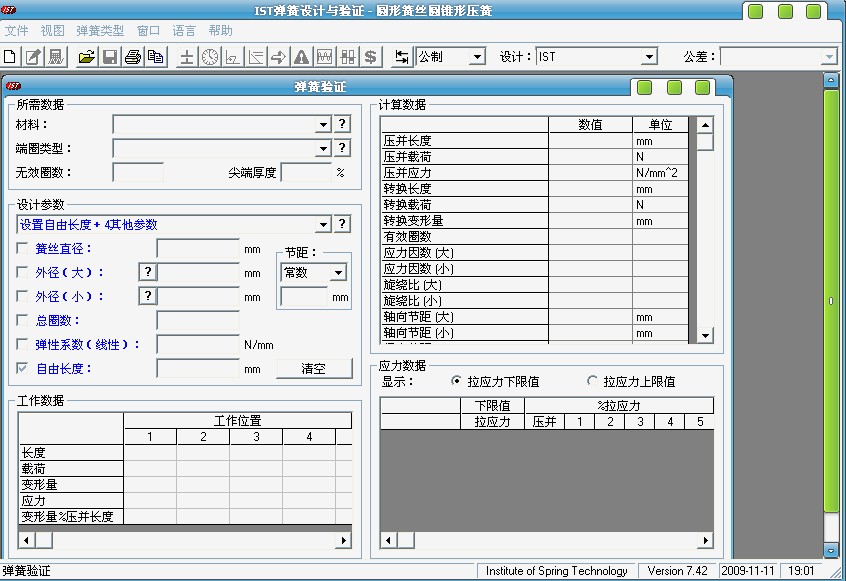846x581 pixels.
Task: Enable the 总圈数 checkbox
Action: [22, 320]
